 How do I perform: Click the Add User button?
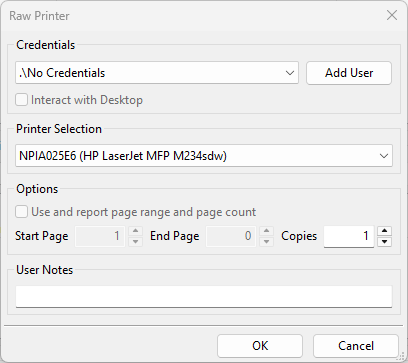(349, 73)
